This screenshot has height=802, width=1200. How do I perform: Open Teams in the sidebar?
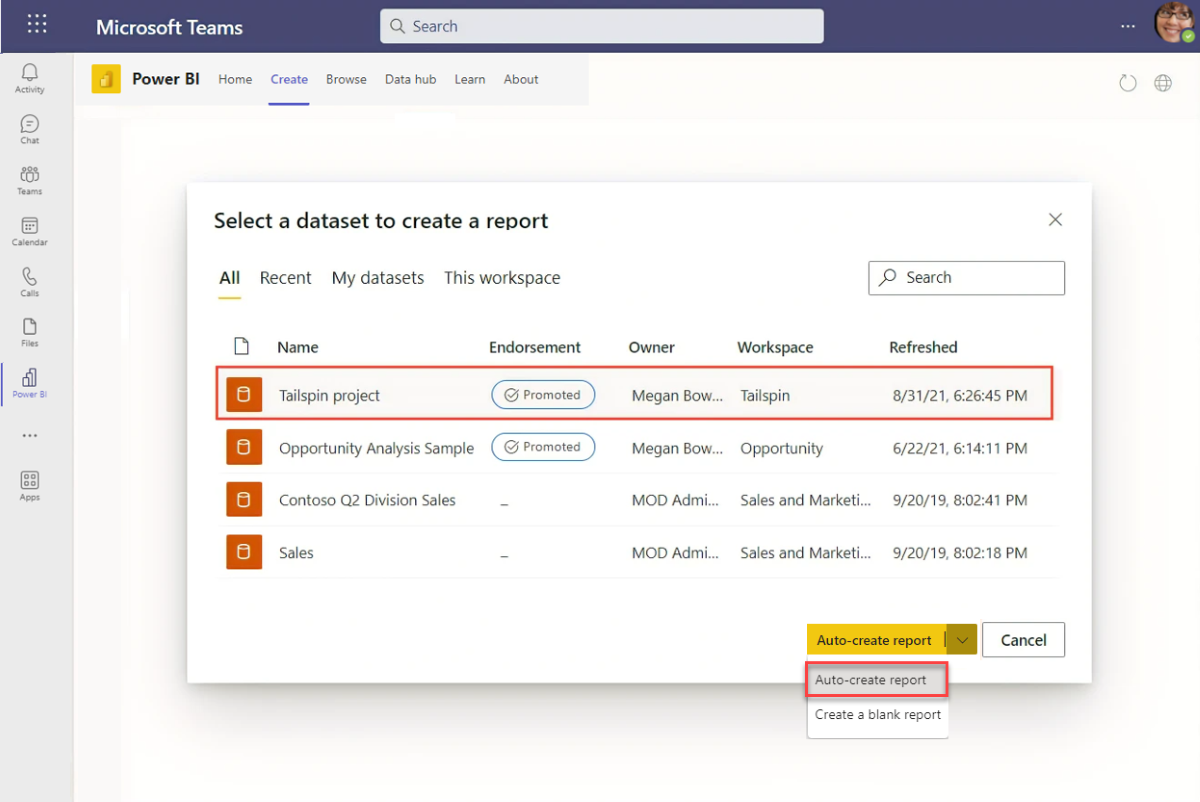[30, 180]
